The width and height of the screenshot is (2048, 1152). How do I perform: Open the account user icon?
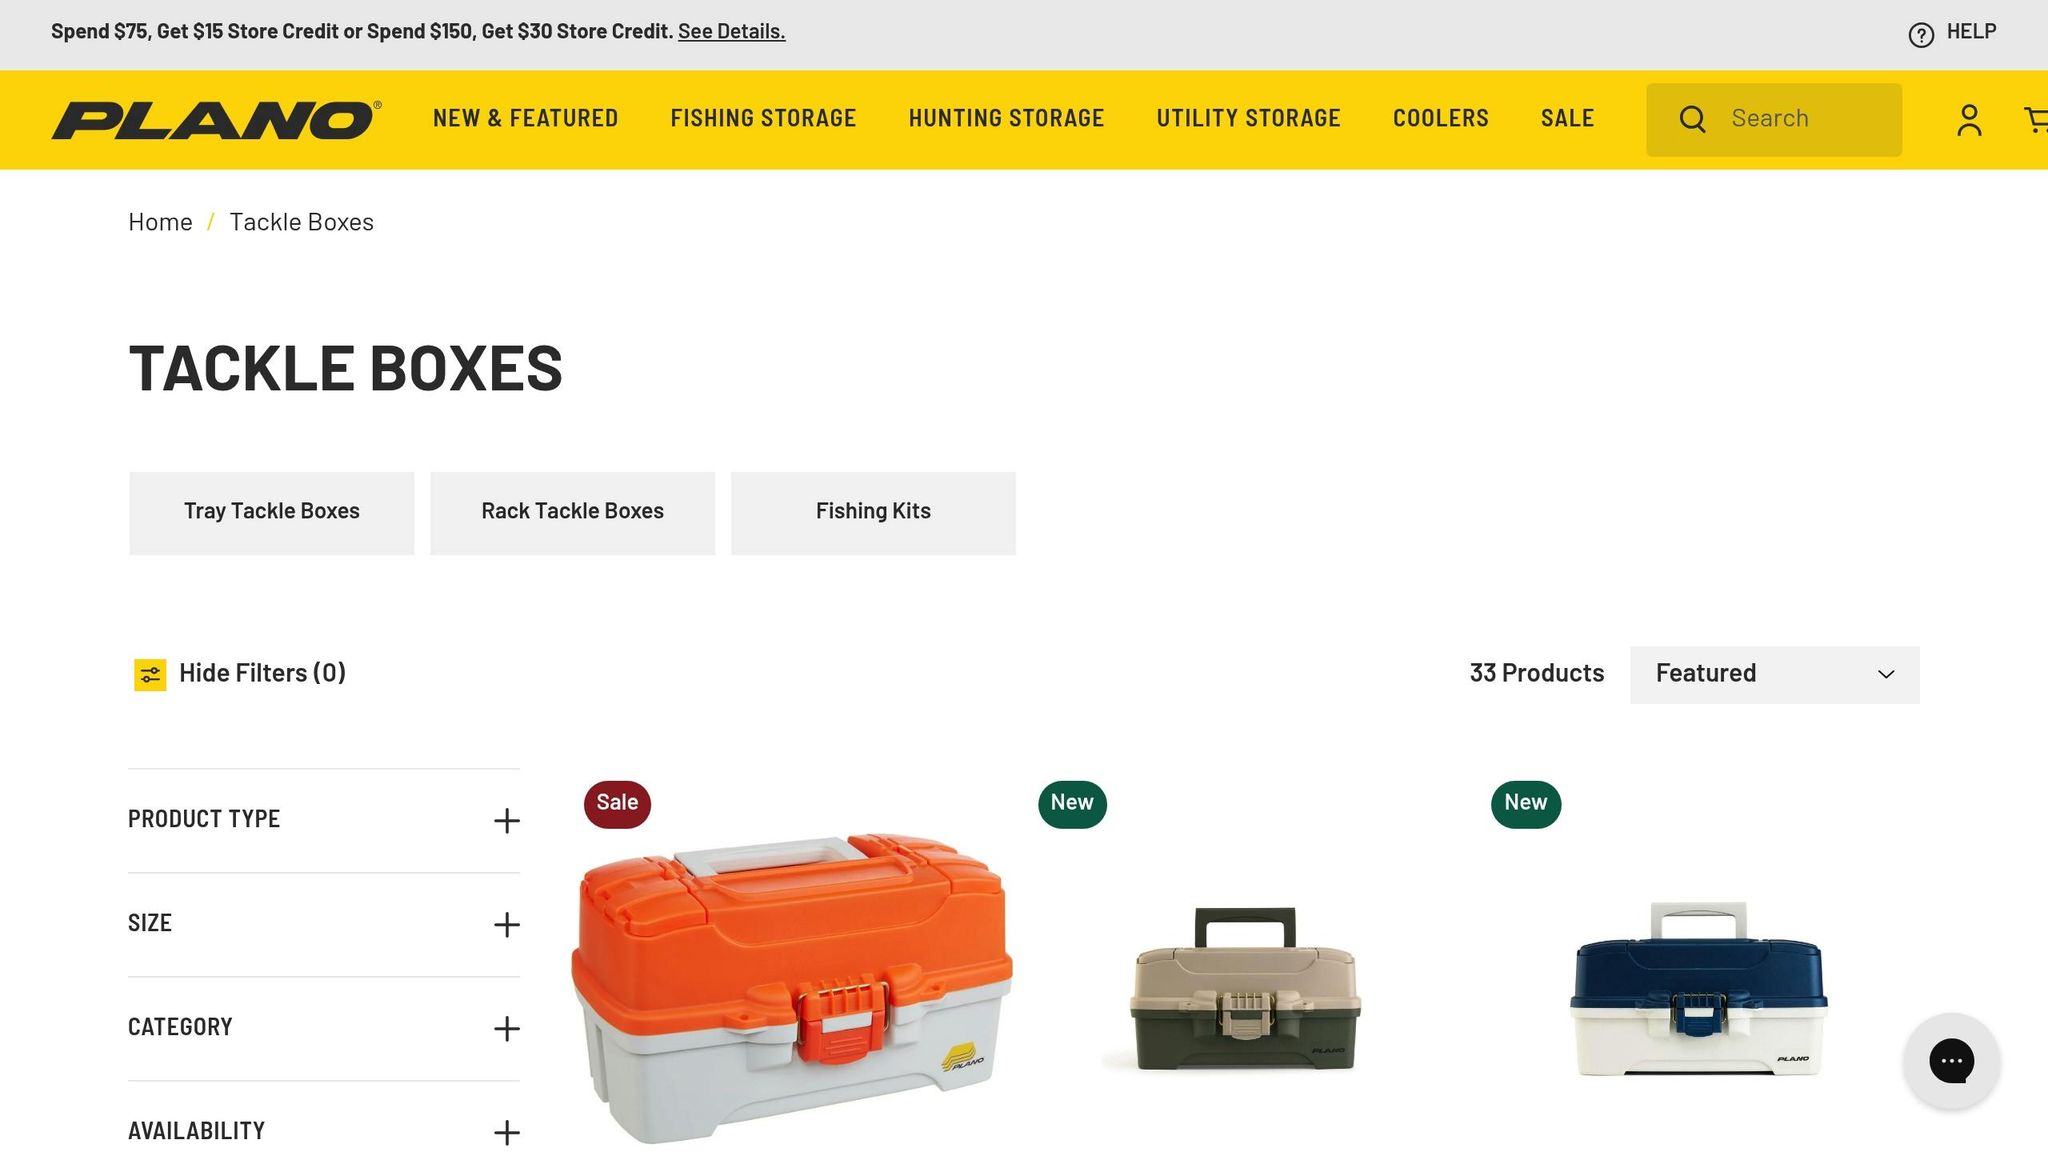(x=1969, y=120)
